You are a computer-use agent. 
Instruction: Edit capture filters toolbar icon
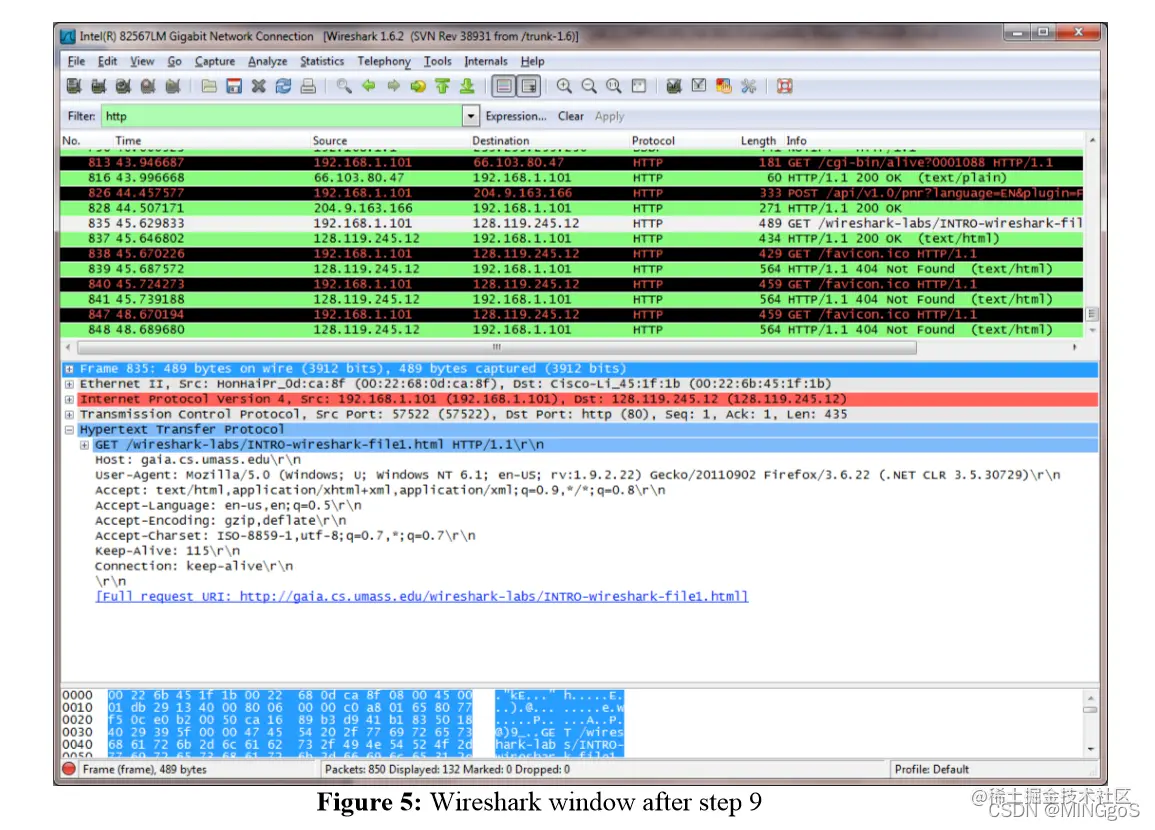click(x=674, y=86)
